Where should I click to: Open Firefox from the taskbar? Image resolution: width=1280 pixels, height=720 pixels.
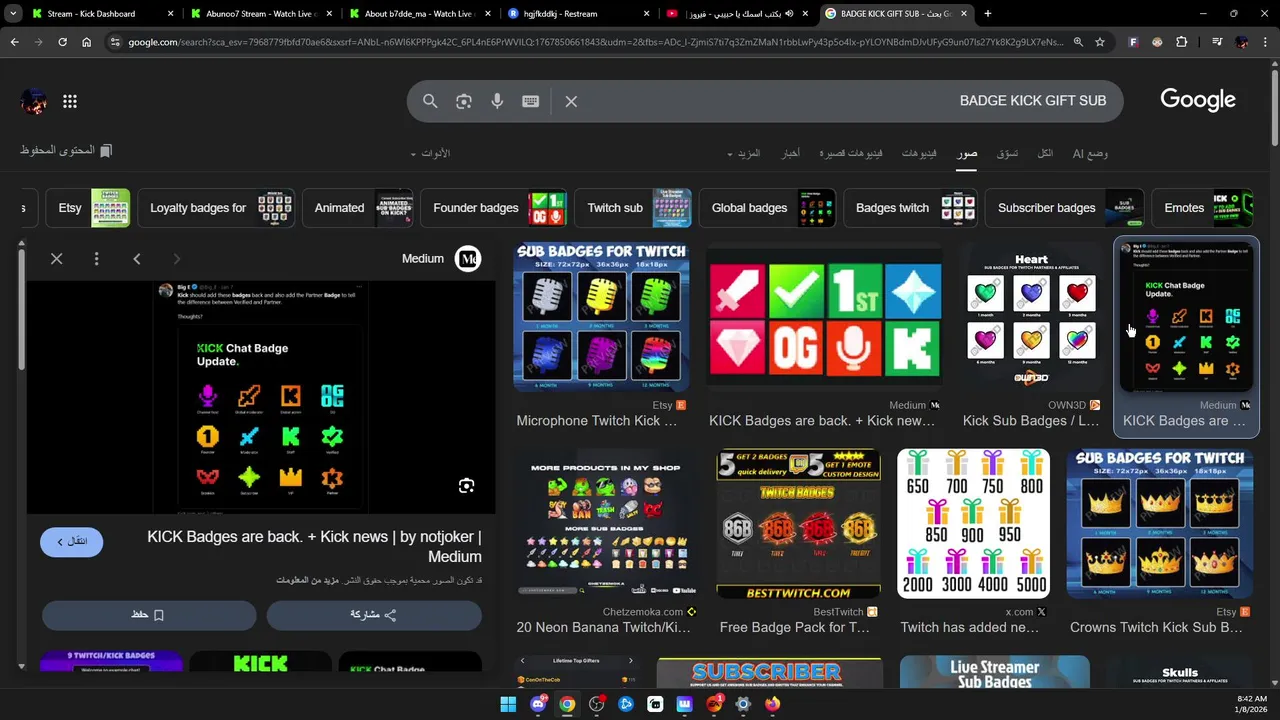click(x=772, y=704)
